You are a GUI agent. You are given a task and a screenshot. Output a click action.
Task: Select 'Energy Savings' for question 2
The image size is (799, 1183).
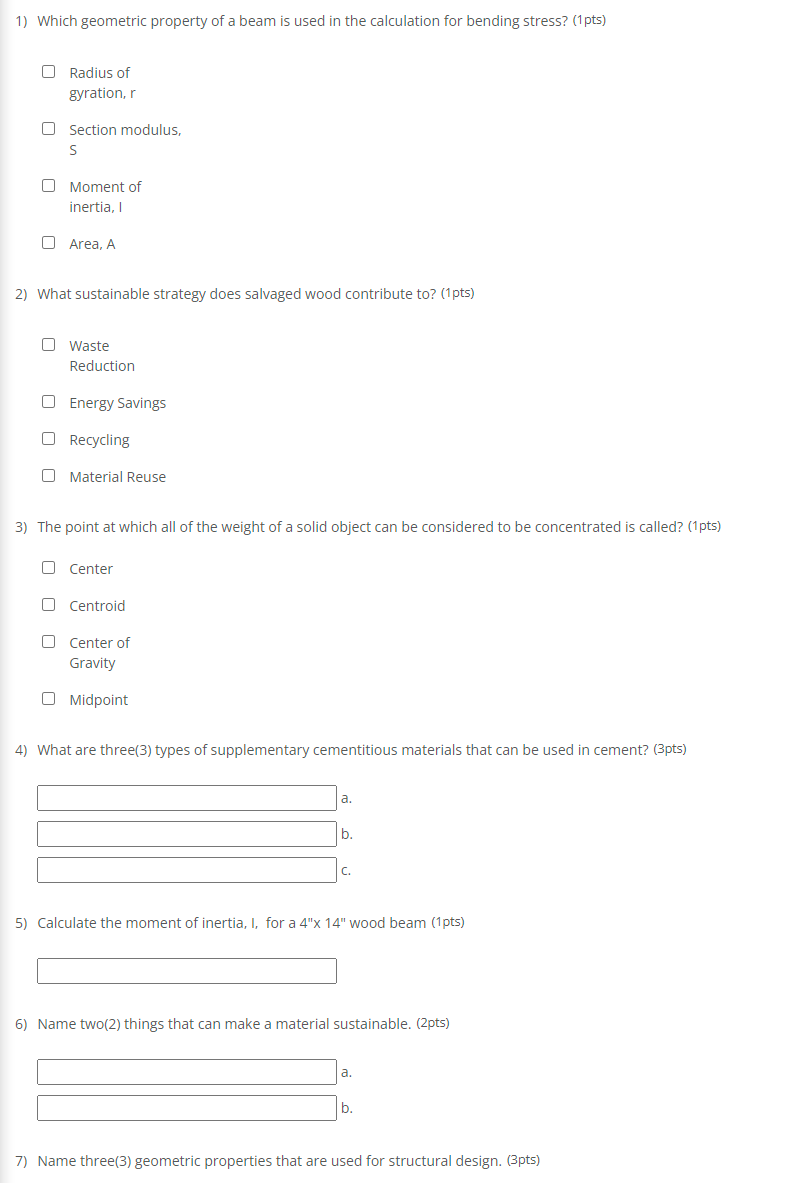point(48,400)
